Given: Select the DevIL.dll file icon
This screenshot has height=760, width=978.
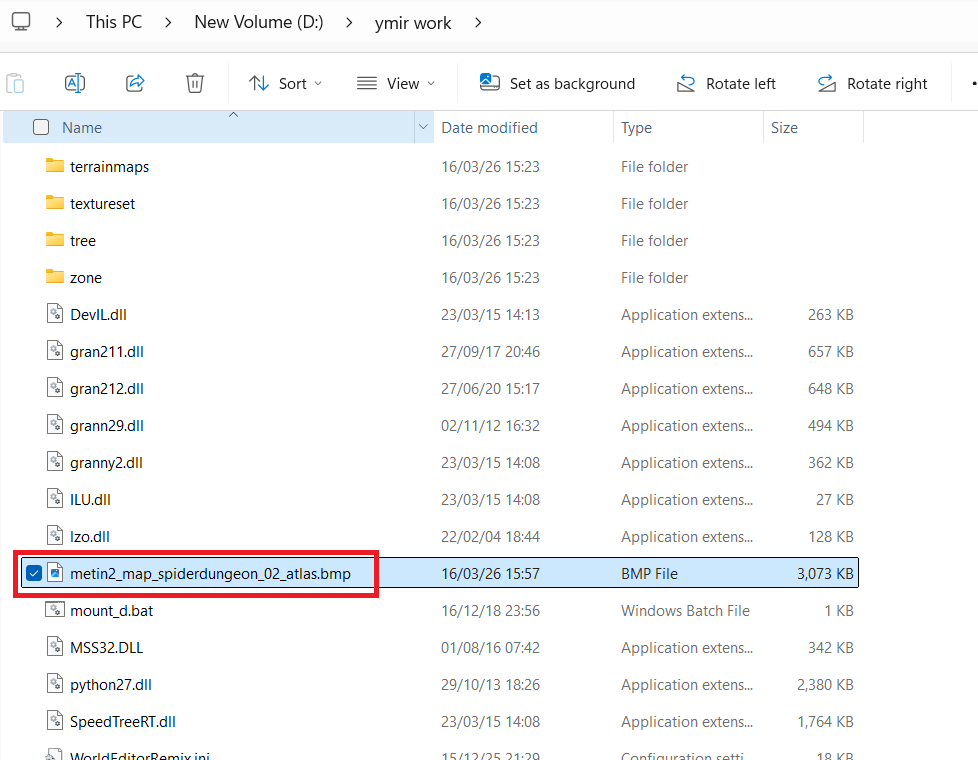Looking at the screenshot, I should pyautogui.click(x=55, y=314).
